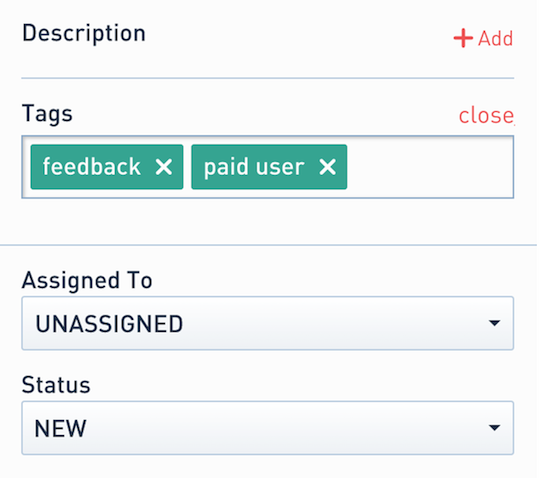
Task: Close the tags editor
Action: click(486, 115)
